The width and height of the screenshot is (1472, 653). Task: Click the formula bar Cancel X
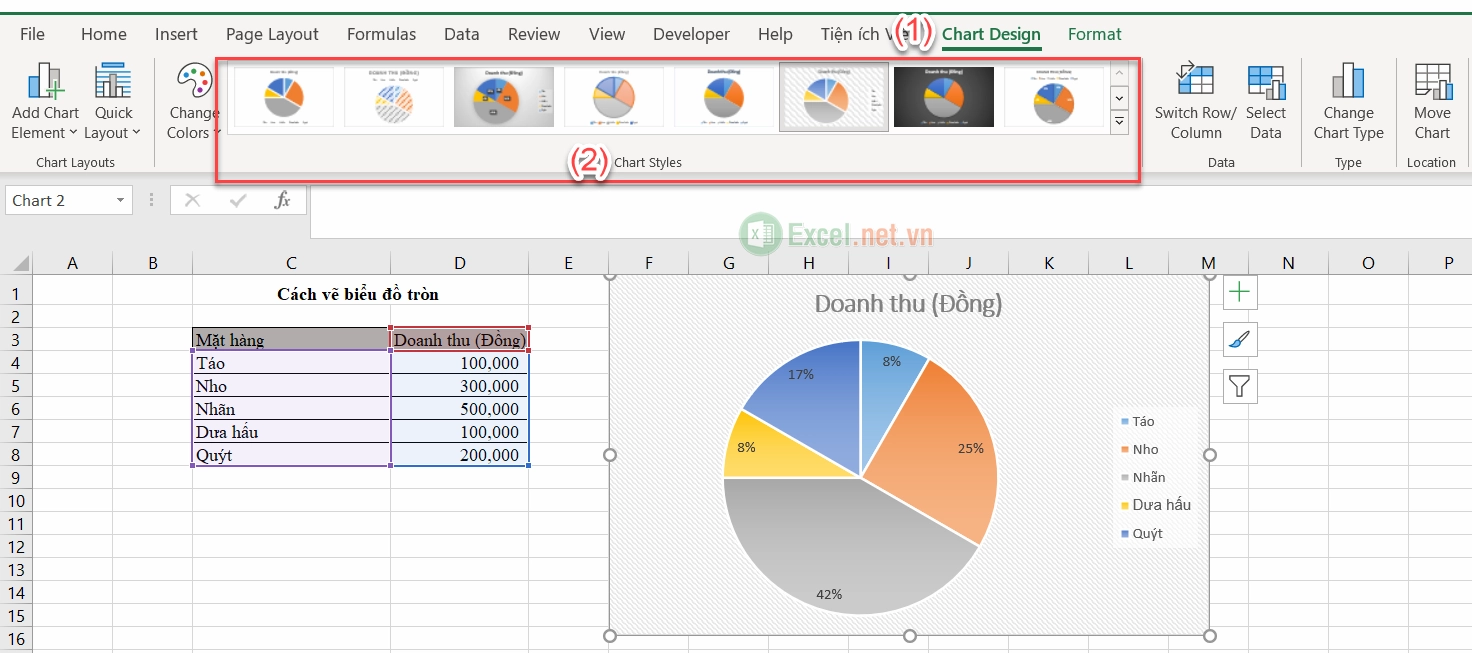192,200
